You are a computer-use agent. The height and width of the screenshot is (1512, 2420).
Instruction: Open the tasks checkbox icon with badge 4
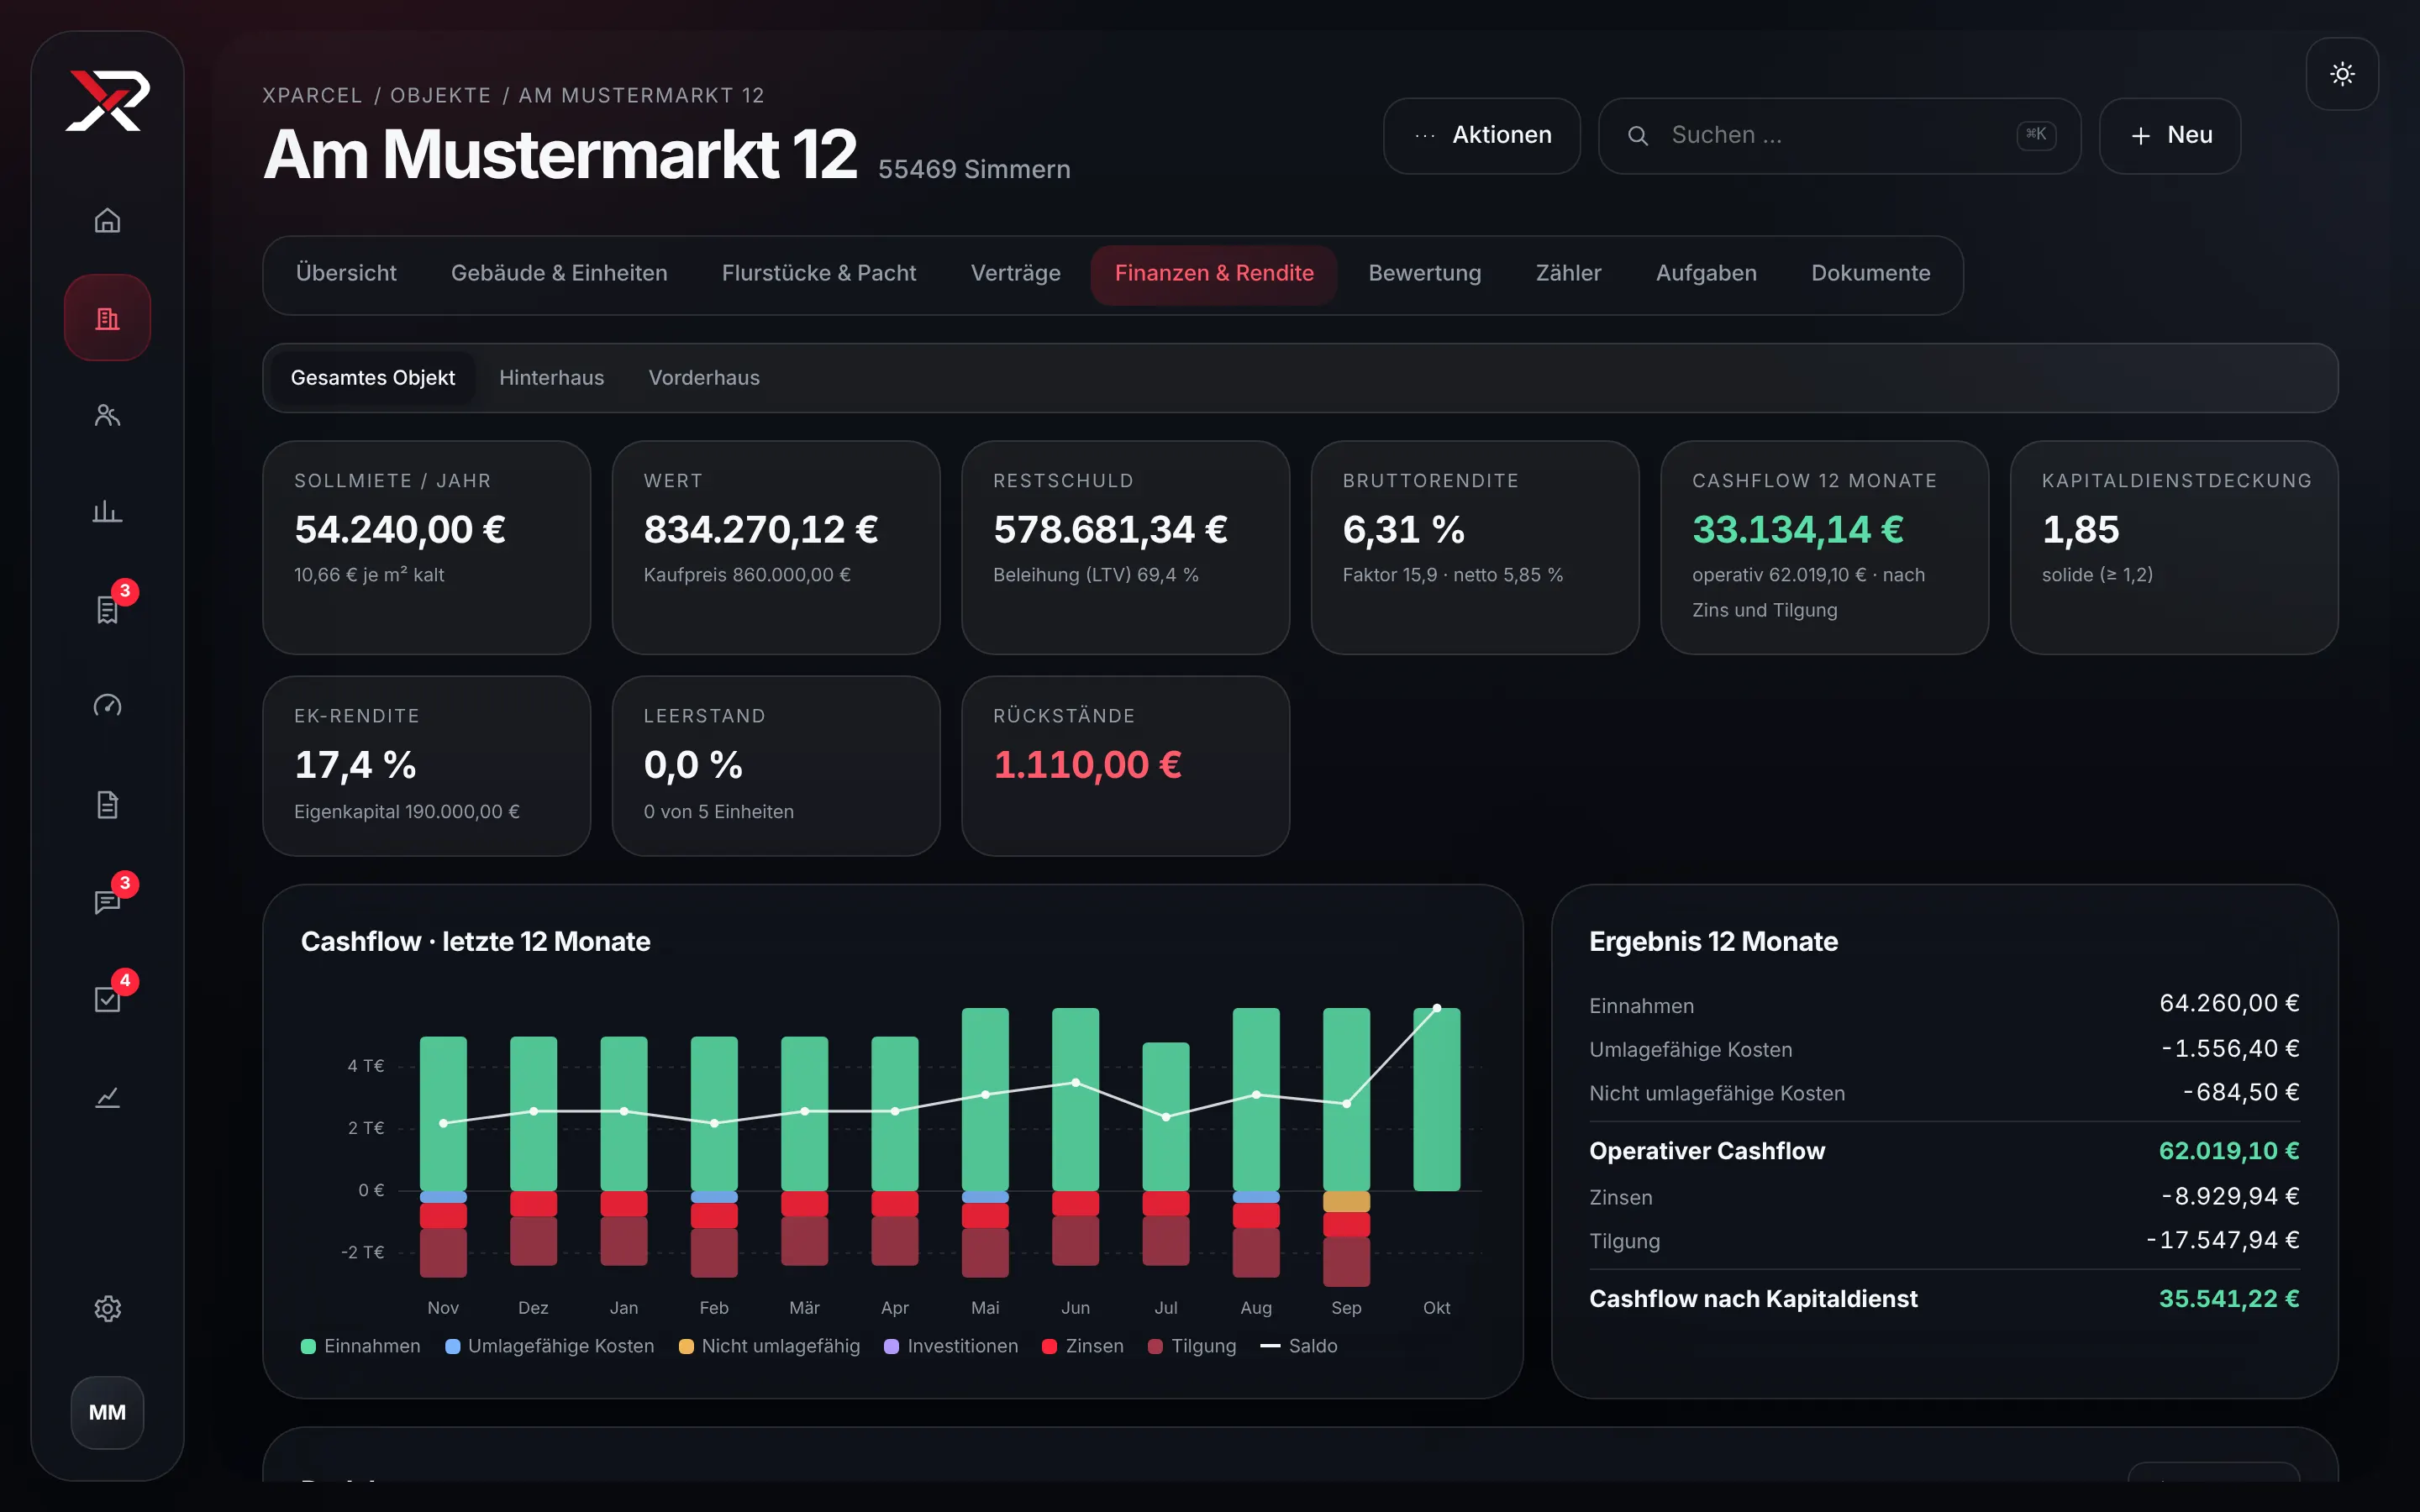107,999
